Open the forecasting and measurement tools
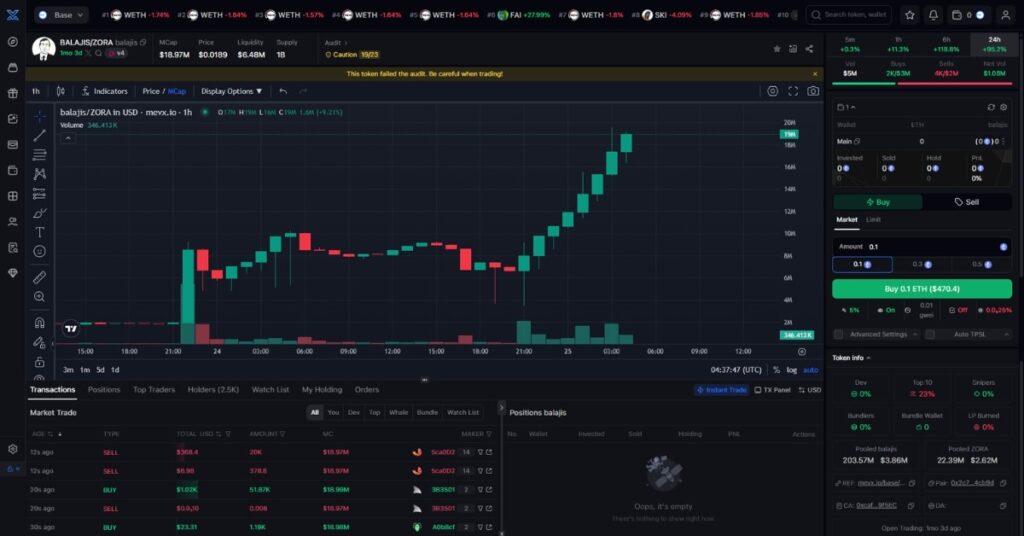This screenshot has width=1024, height=536. pyautogui.click(x=40, y=193)
